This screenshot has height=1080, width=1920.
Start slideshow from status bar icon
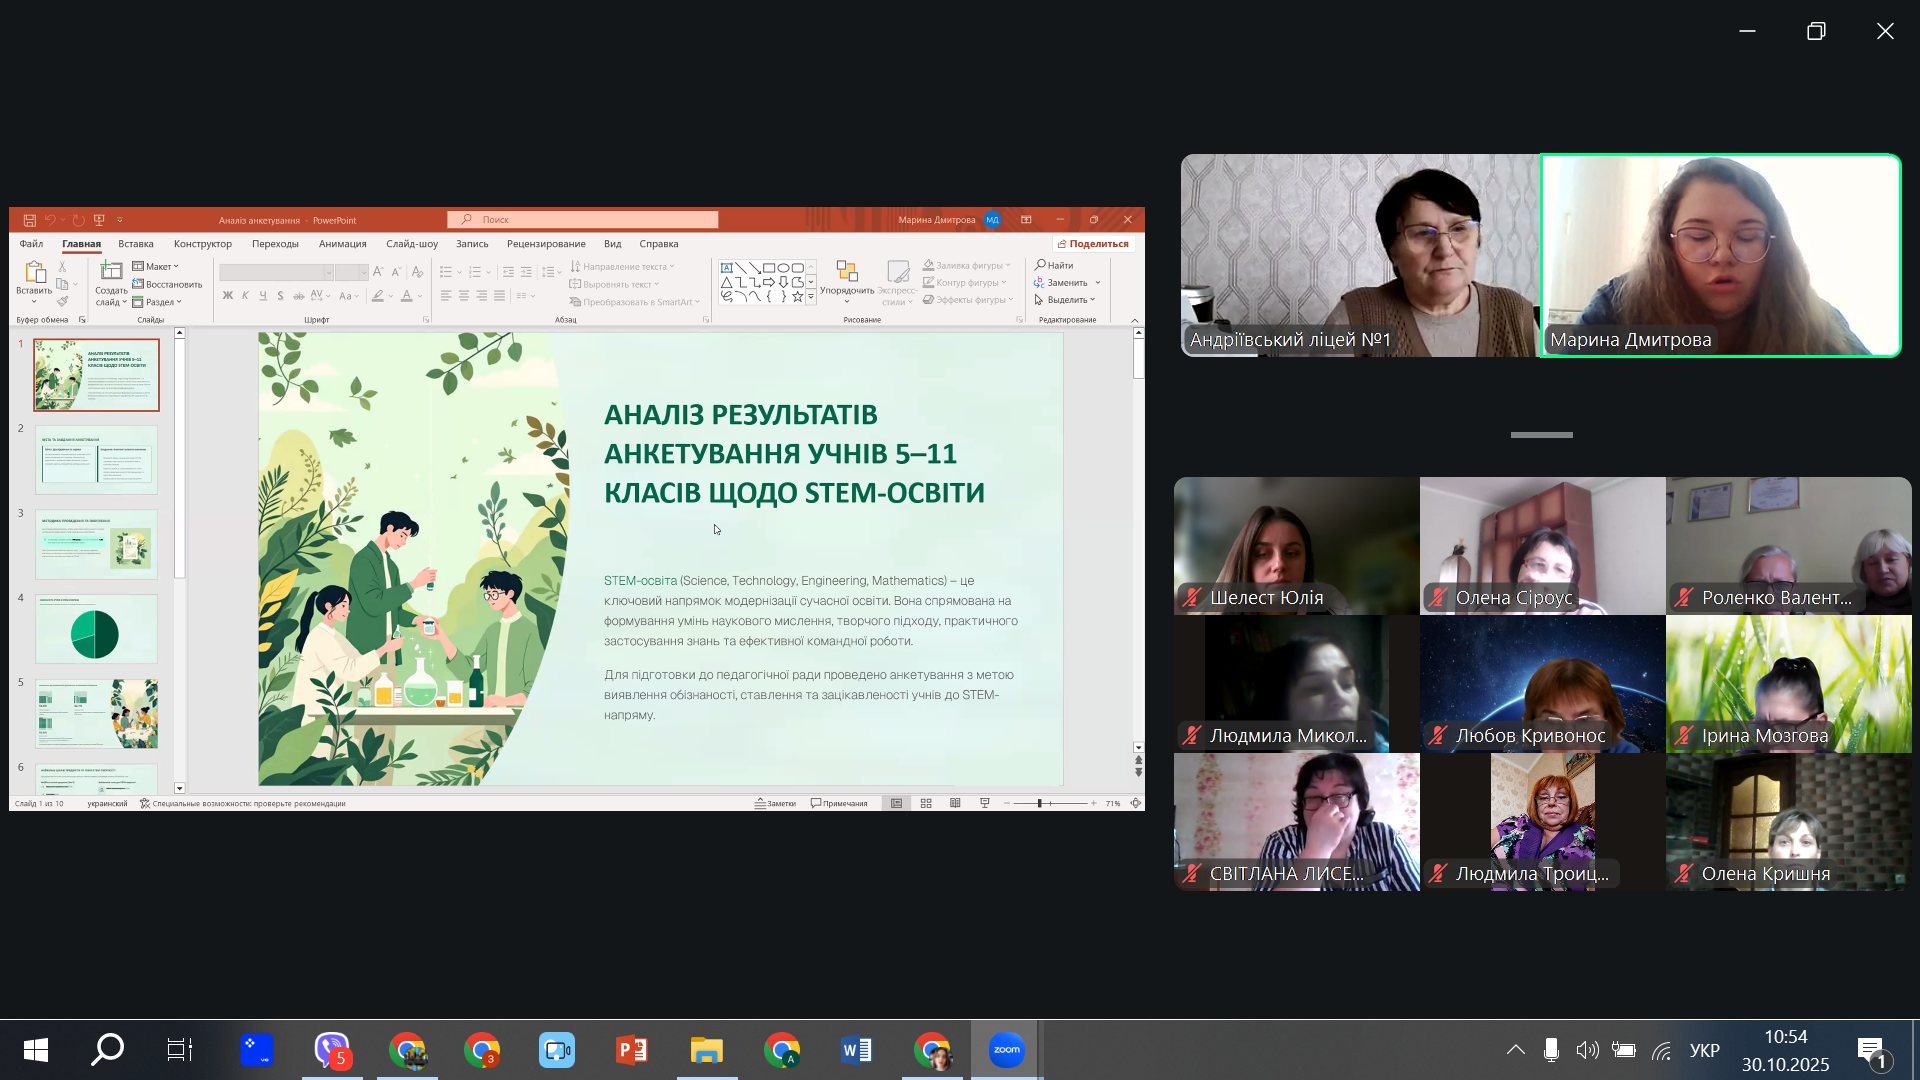click(x=985, y=803)
